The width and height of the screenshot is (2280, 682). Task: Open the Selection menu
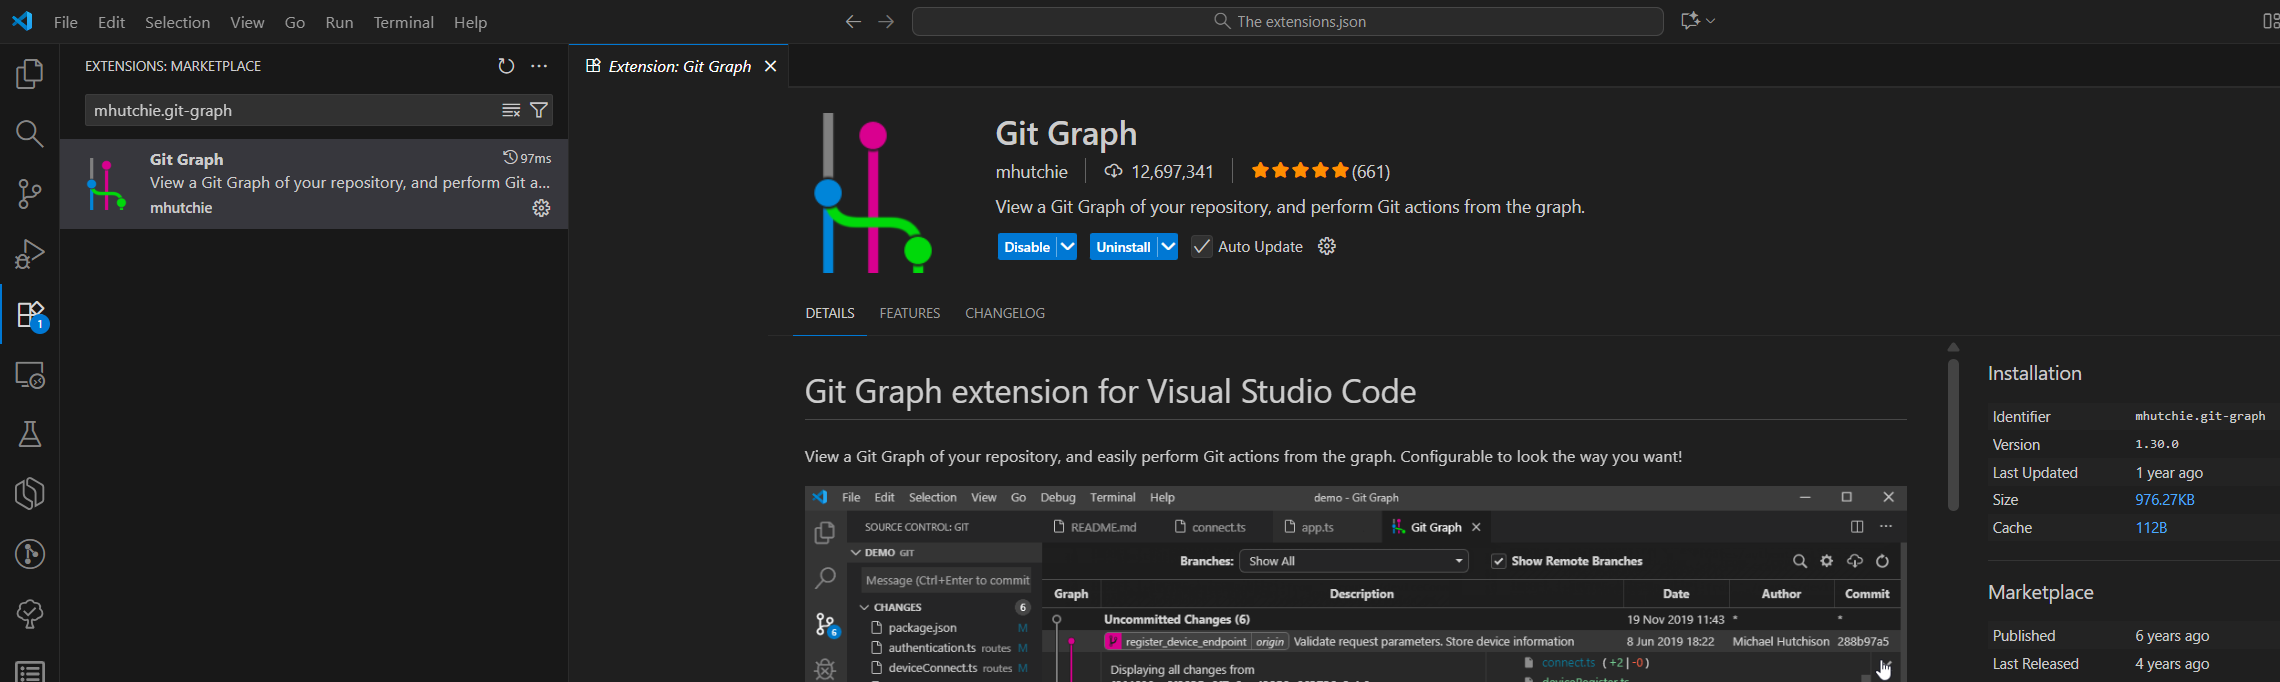pyautogui.click(x=177, y=22)
